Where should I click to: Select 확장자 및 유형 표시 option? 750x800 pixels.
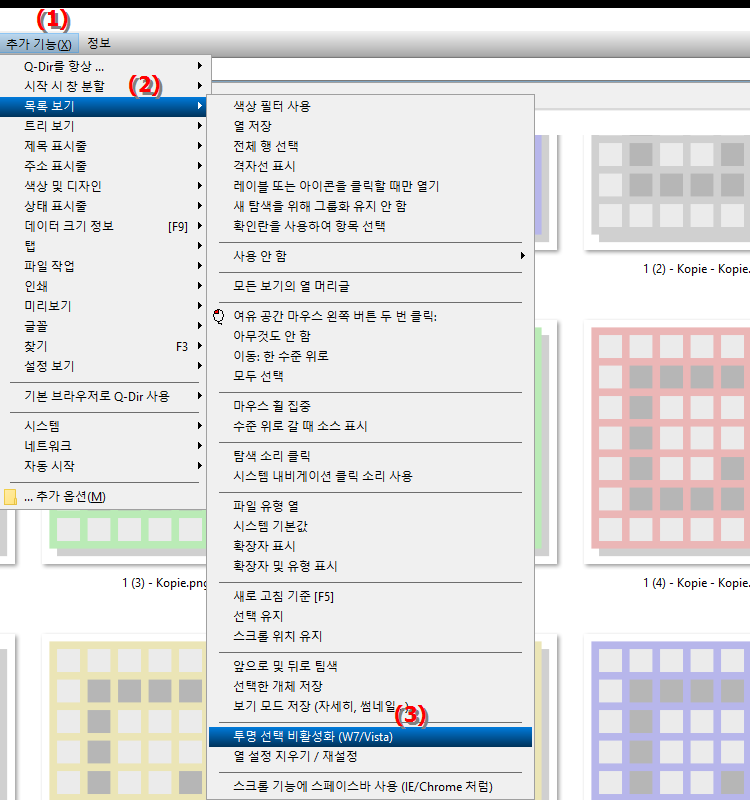[370, 566]
